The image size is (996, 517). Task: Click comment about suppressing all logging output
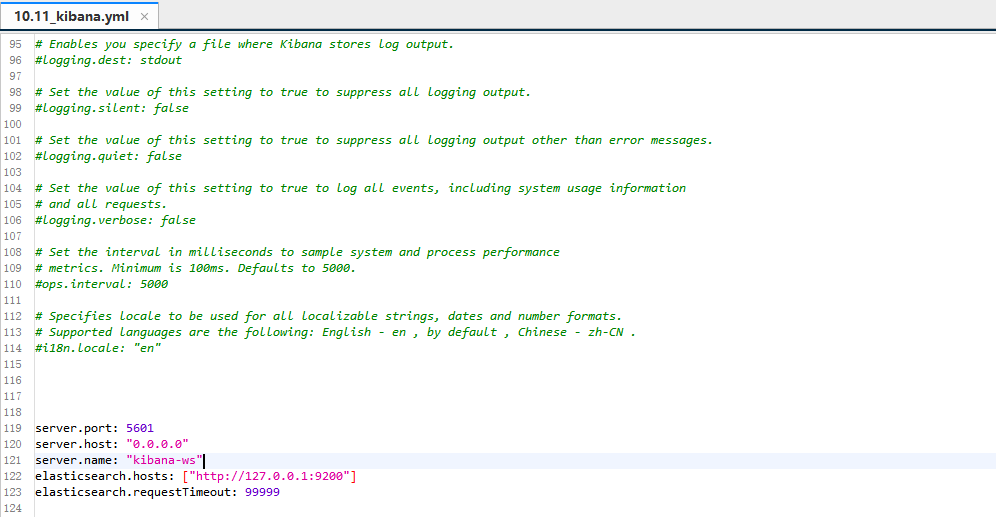tap(283, 92)
